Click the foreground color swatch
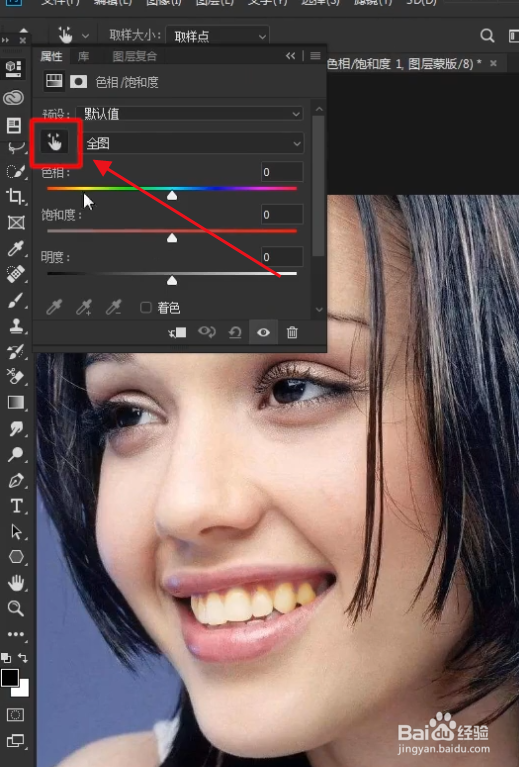The height and width of the screenshot is (767, 519). (9, 677)
